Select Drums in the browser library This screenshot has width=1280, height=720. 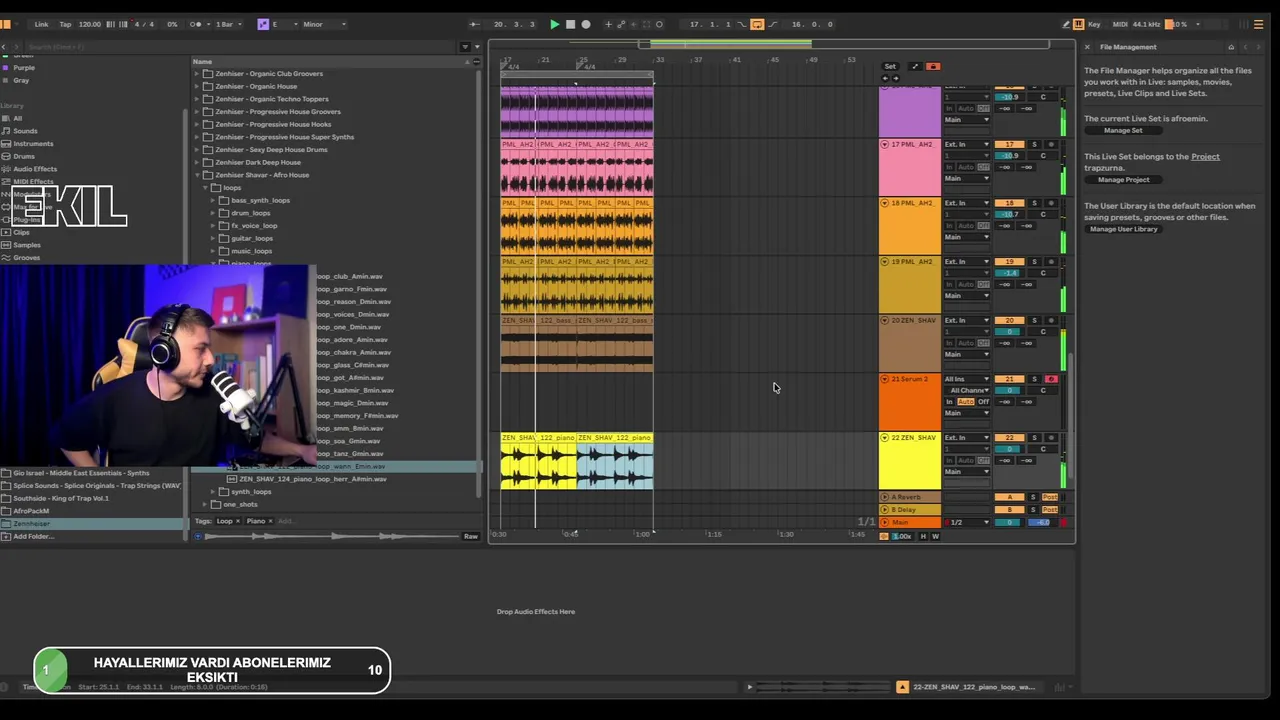point(24,156)
